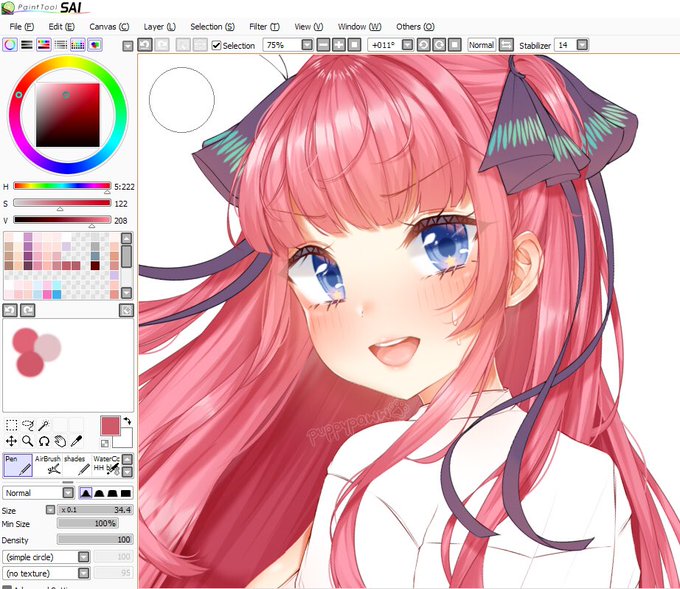Reset canvas rotation
Viewport: 680px width, 589px height.
pyautogui.click(x=454, y=45)
